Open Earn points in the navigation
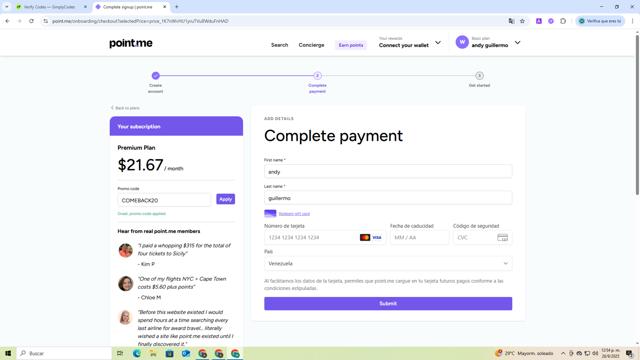Image resolution: width=640 pixels, height=360 pixels. click(351, 45)
